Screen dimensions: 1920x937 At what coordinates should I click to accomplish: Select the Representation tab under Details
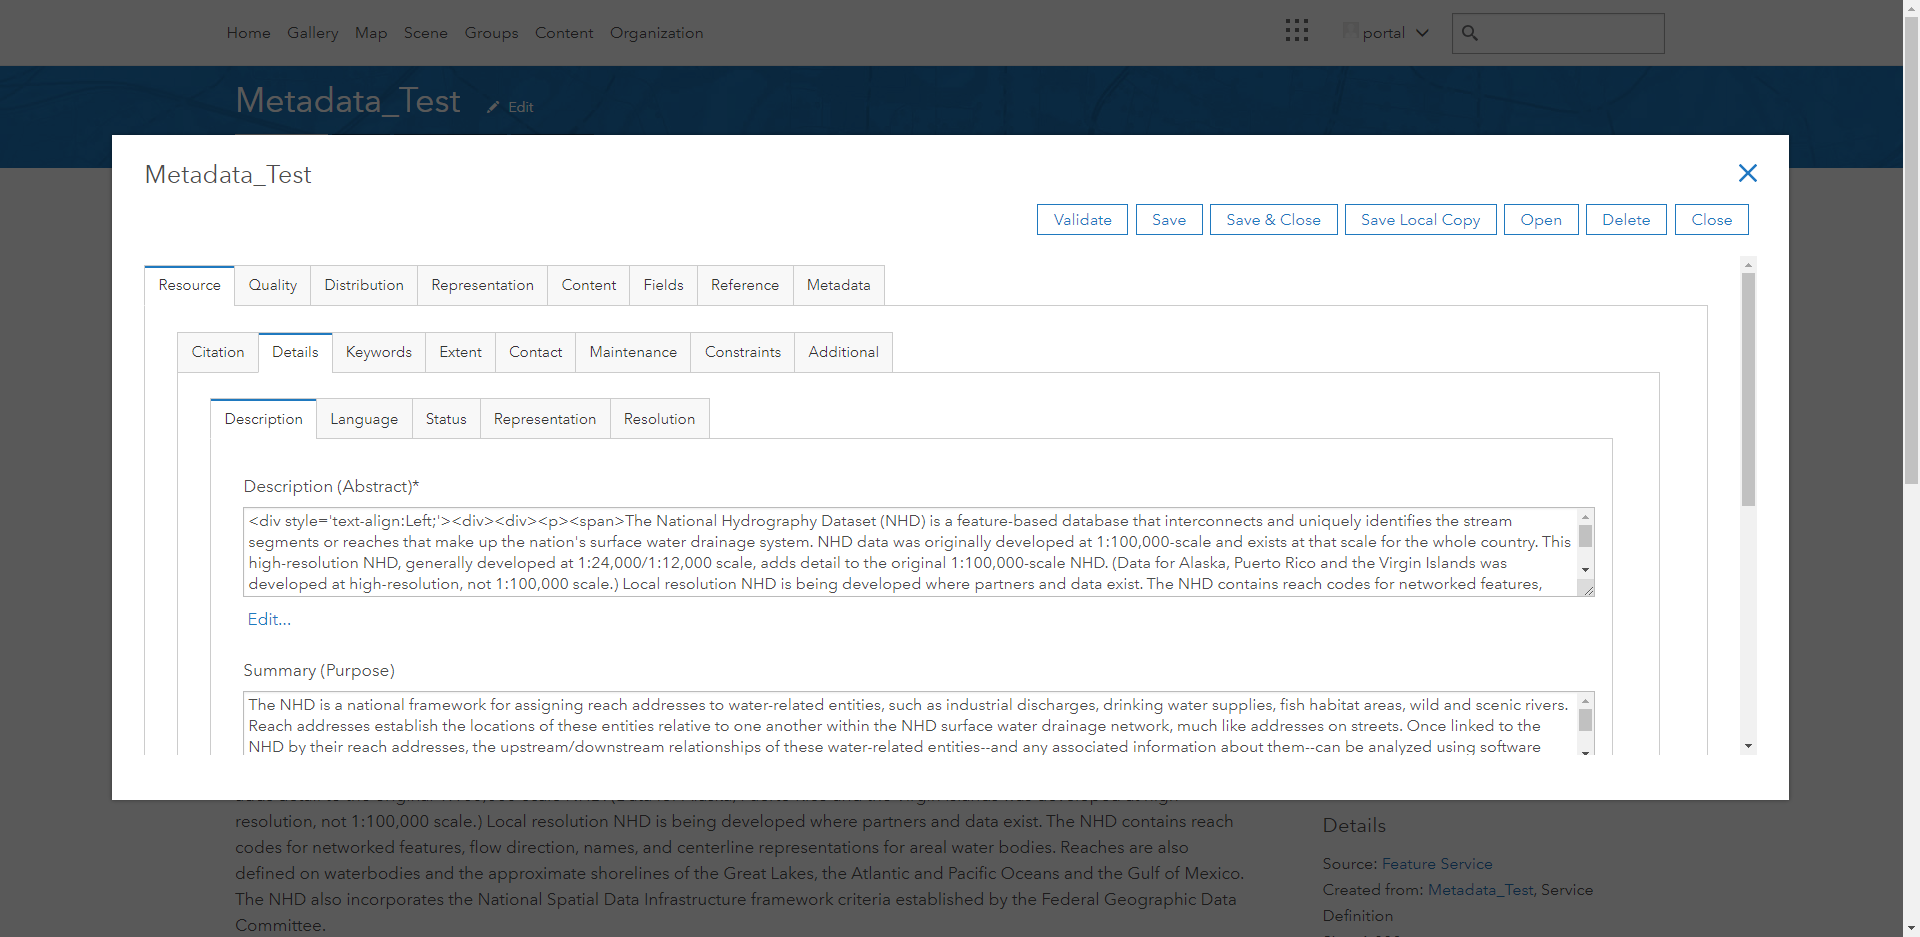tap(545, 419)
